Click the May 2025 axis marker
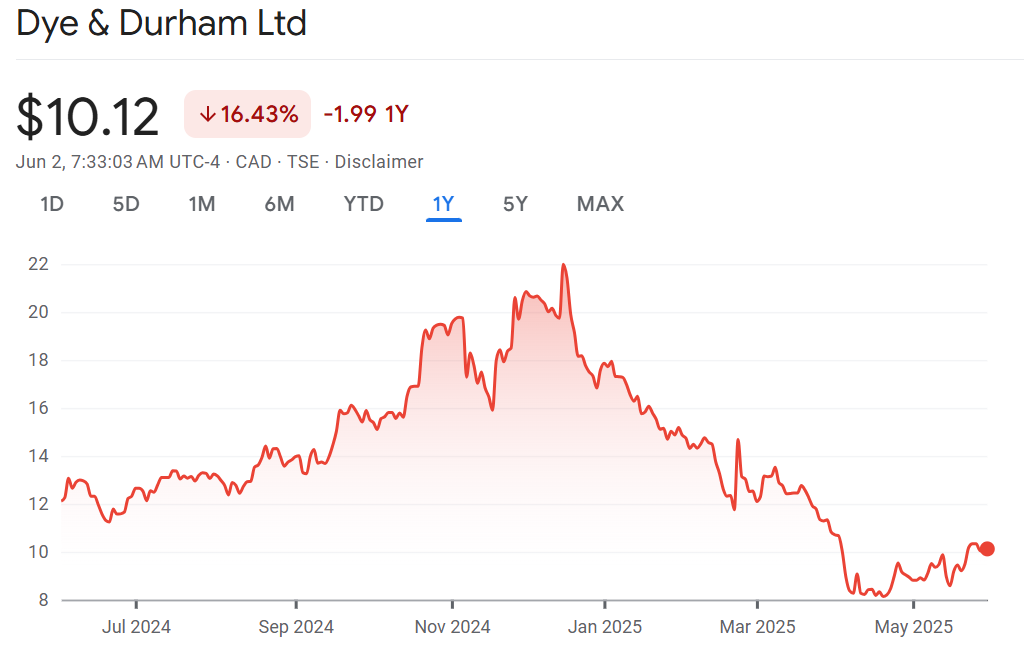Image resolution: width=1024 pixels, height=664 pixels. [x=913, y=627]
